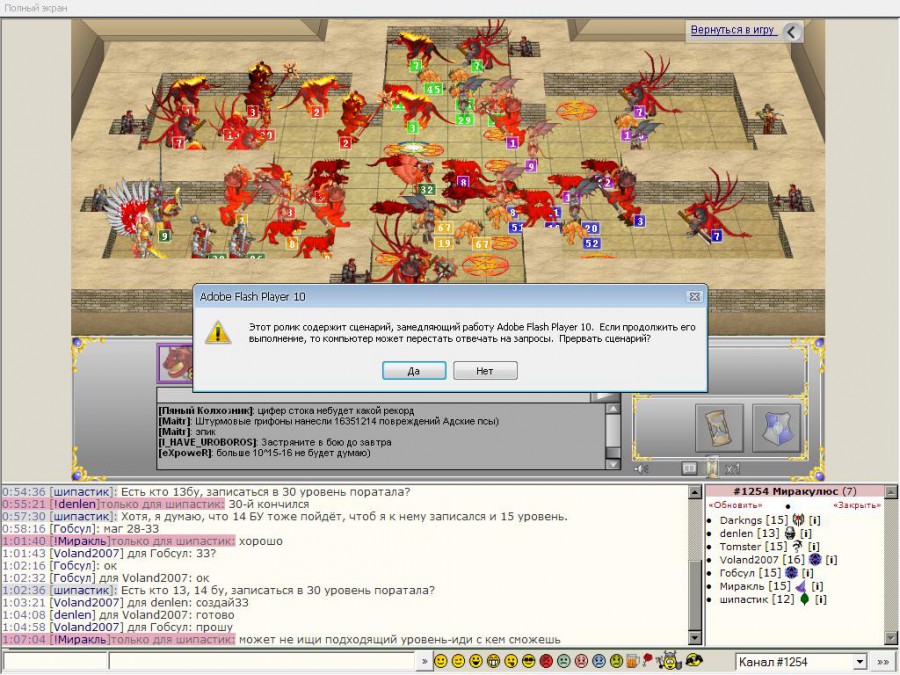Insert the blue sad smiley
Viewport: 900px width, 675px height.
click(599, 662)
